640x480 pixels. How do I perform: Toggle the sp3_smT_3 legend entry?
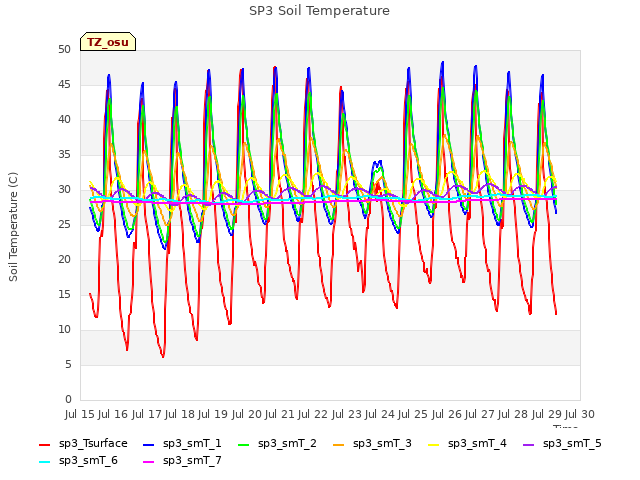(372, 444)
